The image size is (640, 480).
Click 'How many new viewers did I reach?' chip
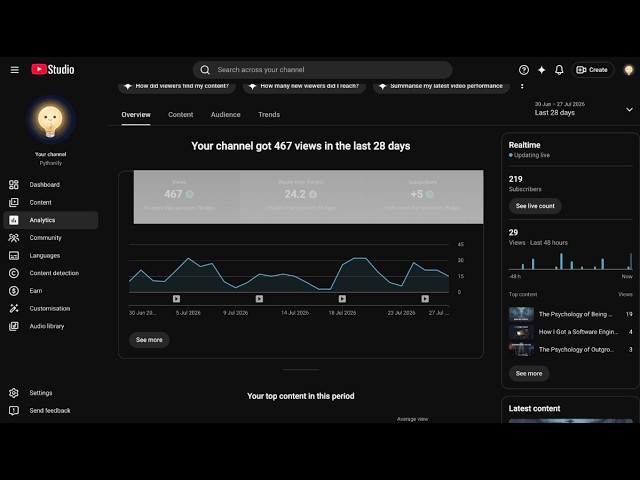304,86
